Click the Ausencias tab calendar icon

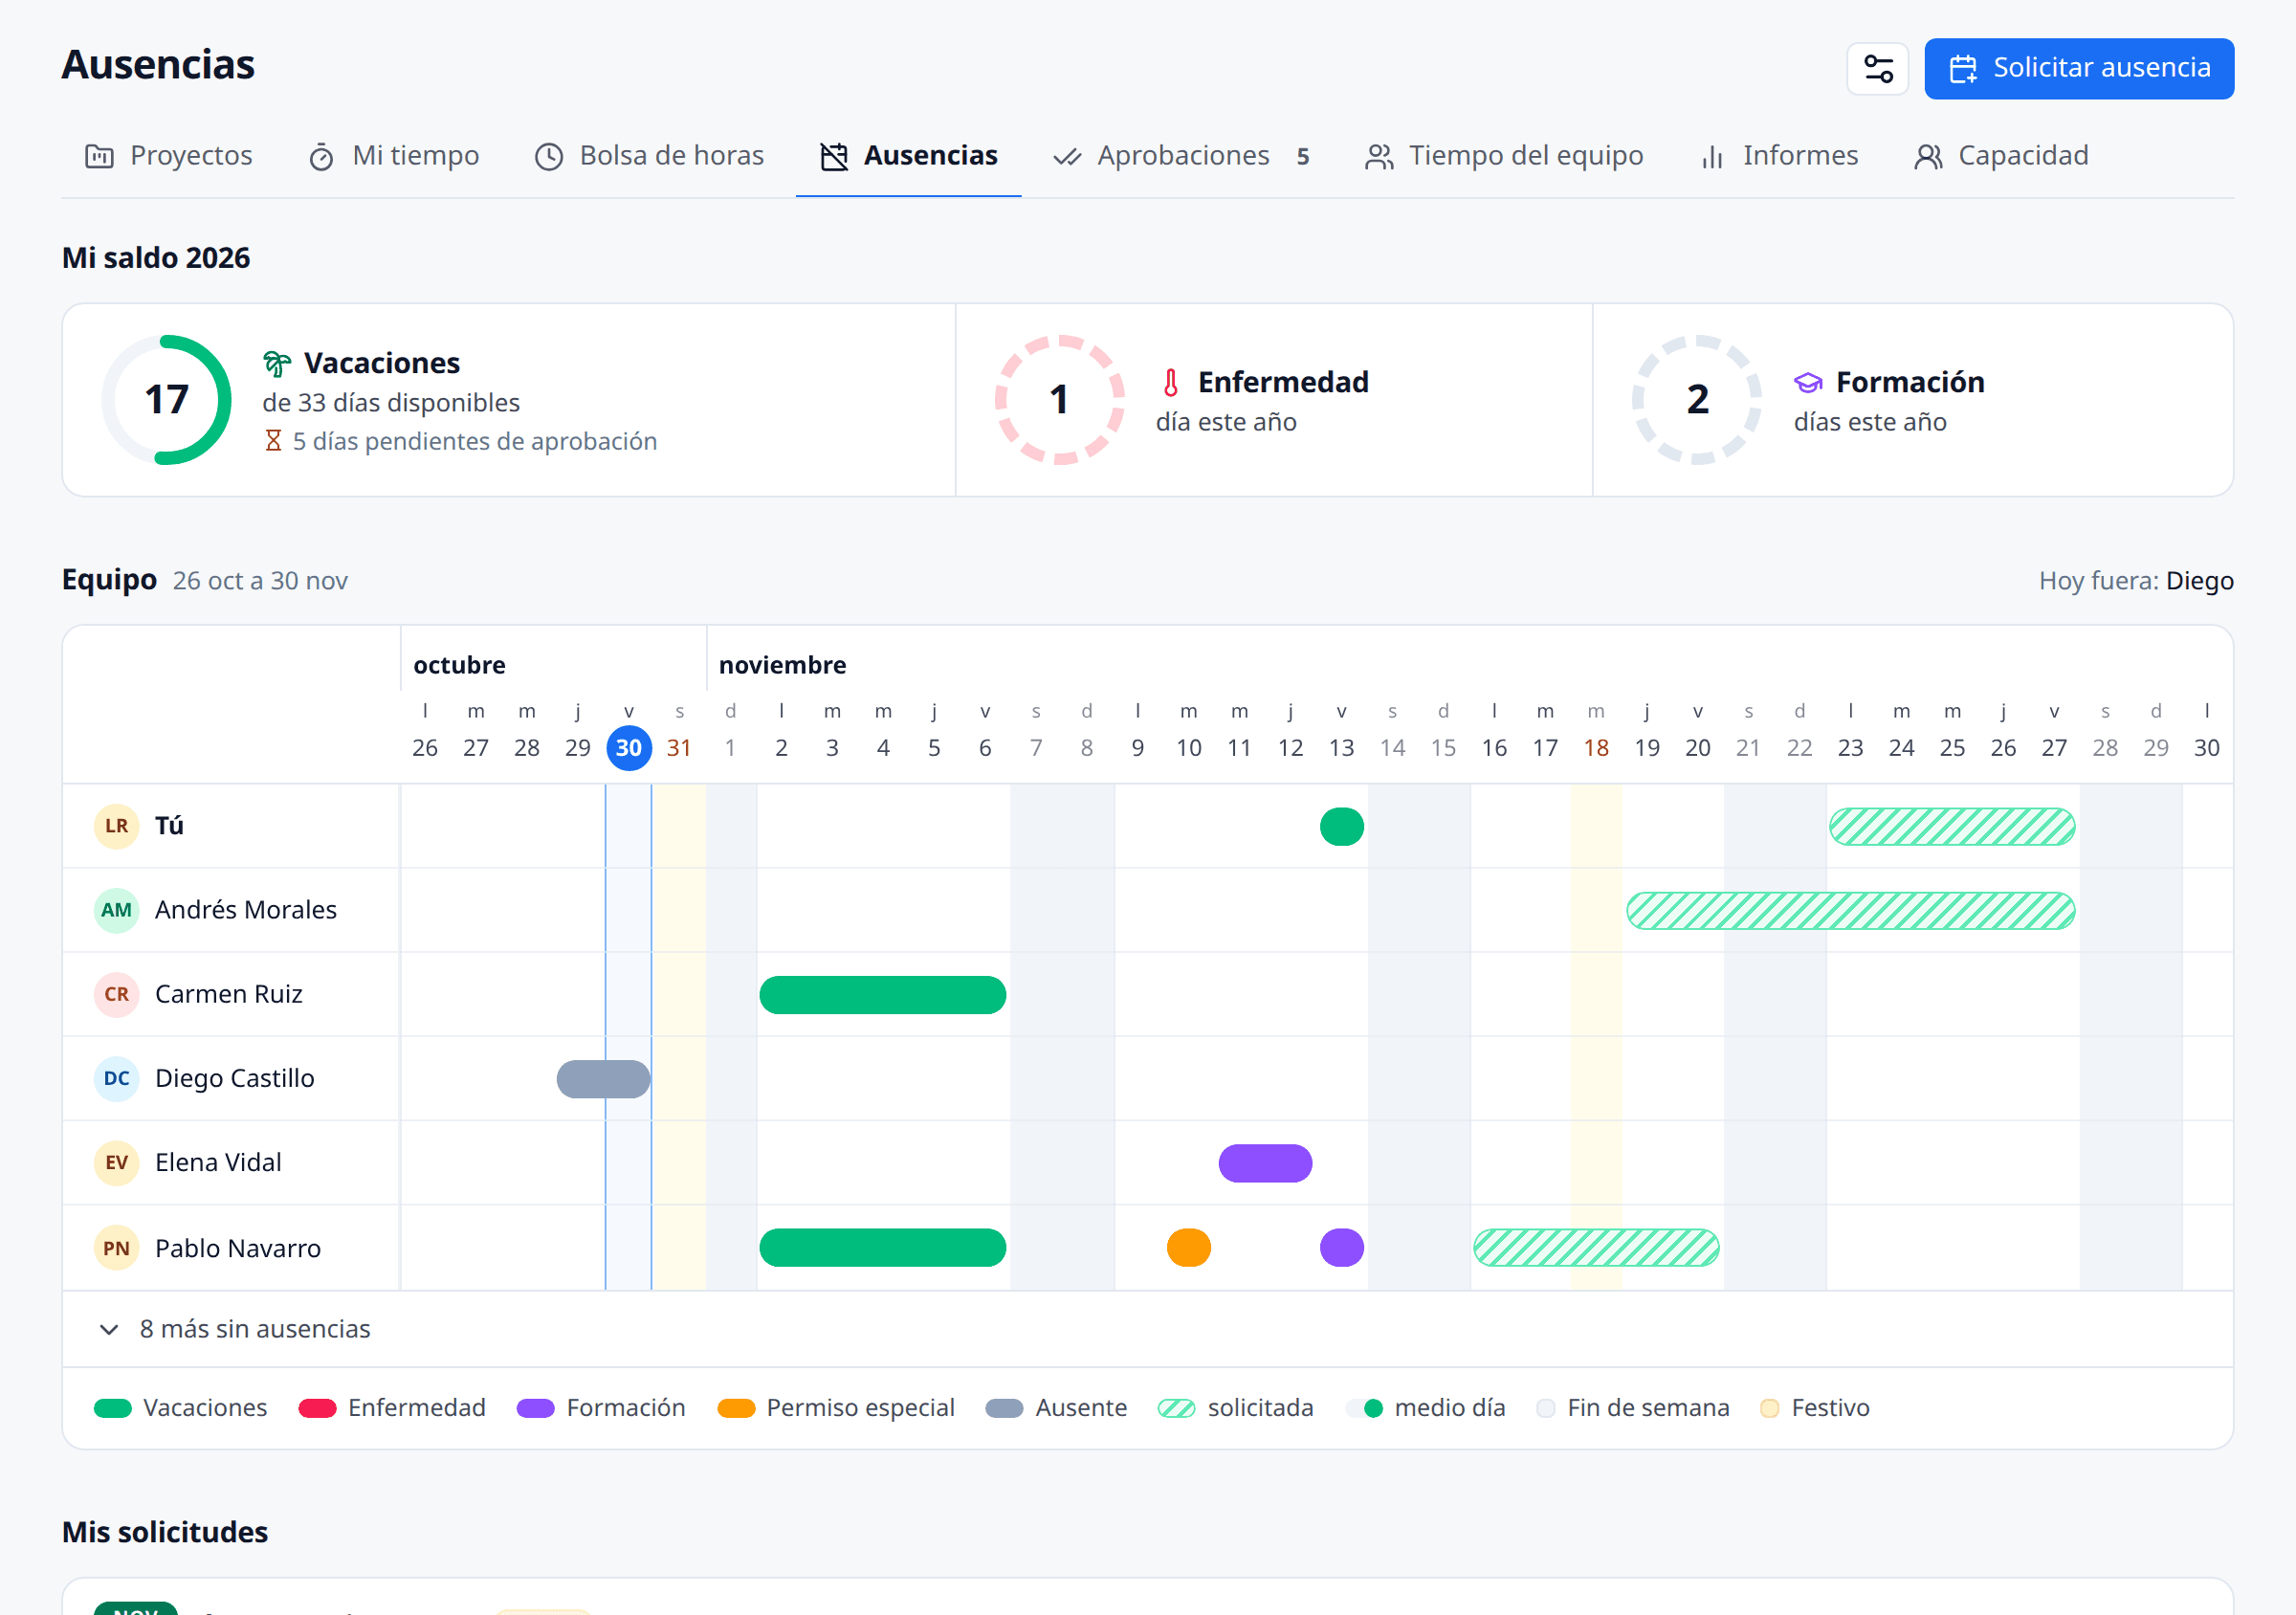834,157
